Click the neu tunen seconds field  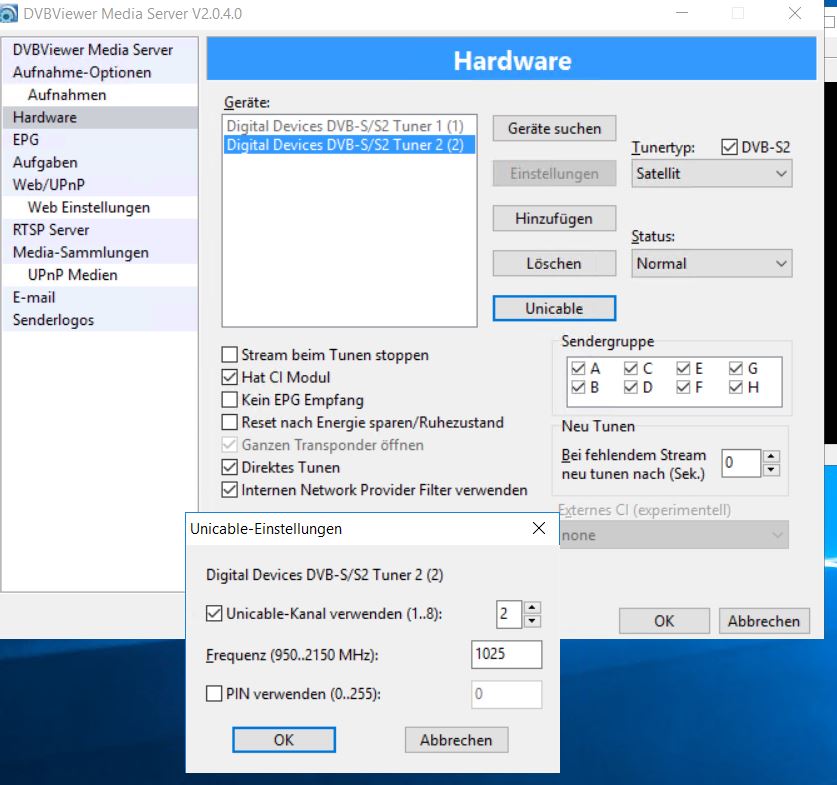tap(740, 463)
